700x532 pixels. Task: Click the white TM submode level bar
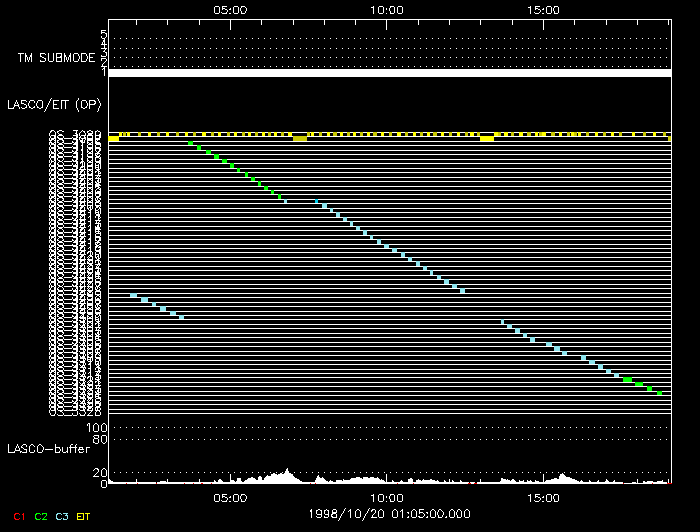[388, 73]
